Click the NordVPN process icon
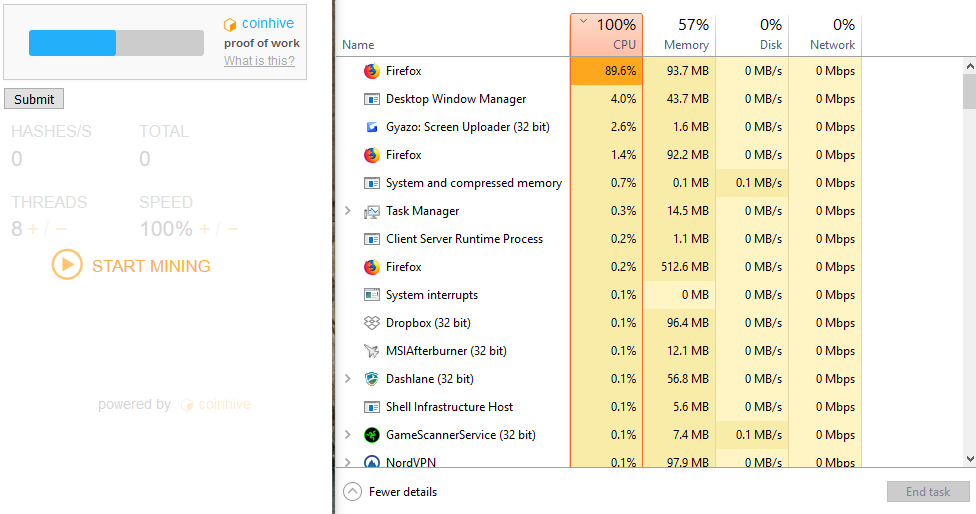Screen dimensions: 976x514 (372, 462)
